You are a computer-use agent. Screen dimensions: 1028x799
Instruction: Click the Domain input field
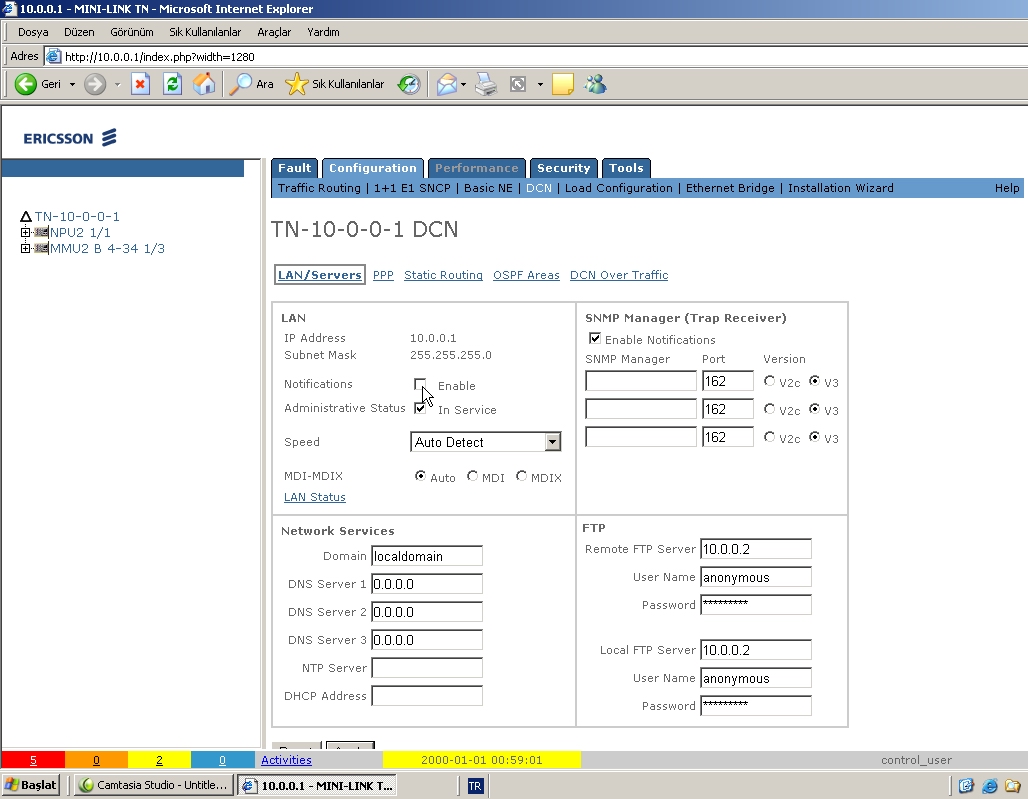coord(427,556)
